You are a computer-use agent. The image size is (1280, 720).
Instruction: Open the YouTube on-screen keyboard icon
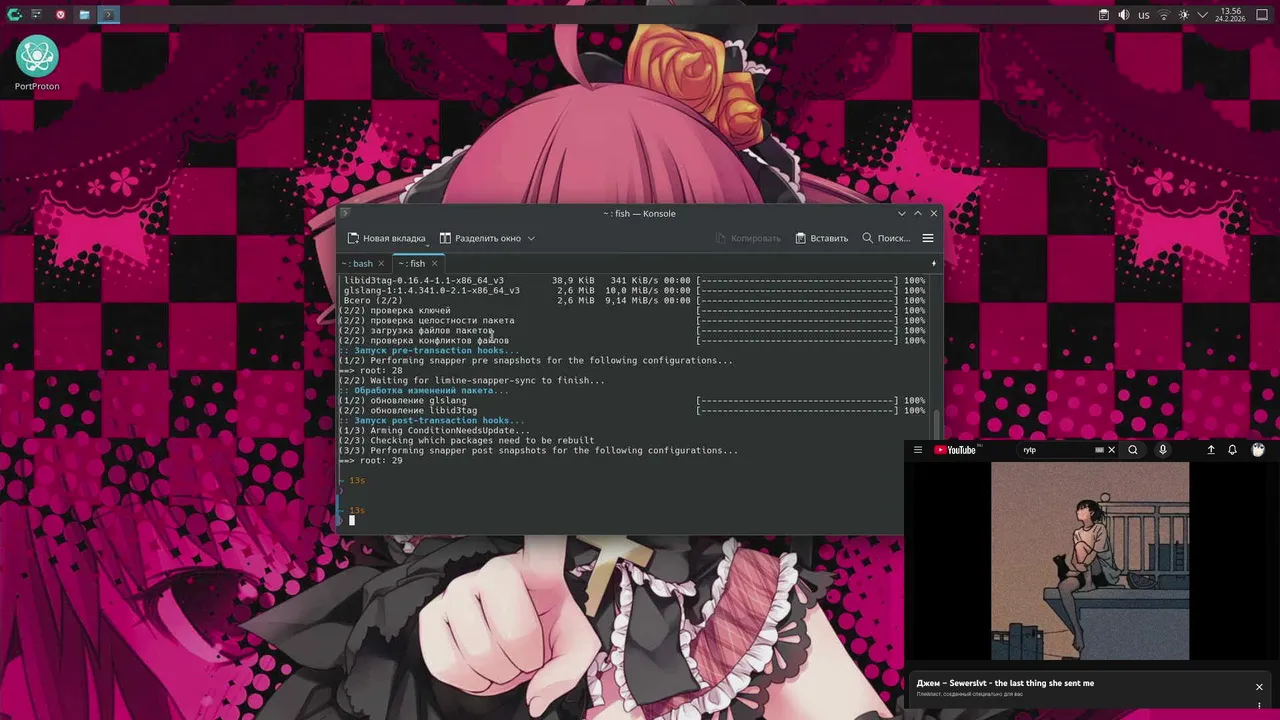tap(1099, 450)
